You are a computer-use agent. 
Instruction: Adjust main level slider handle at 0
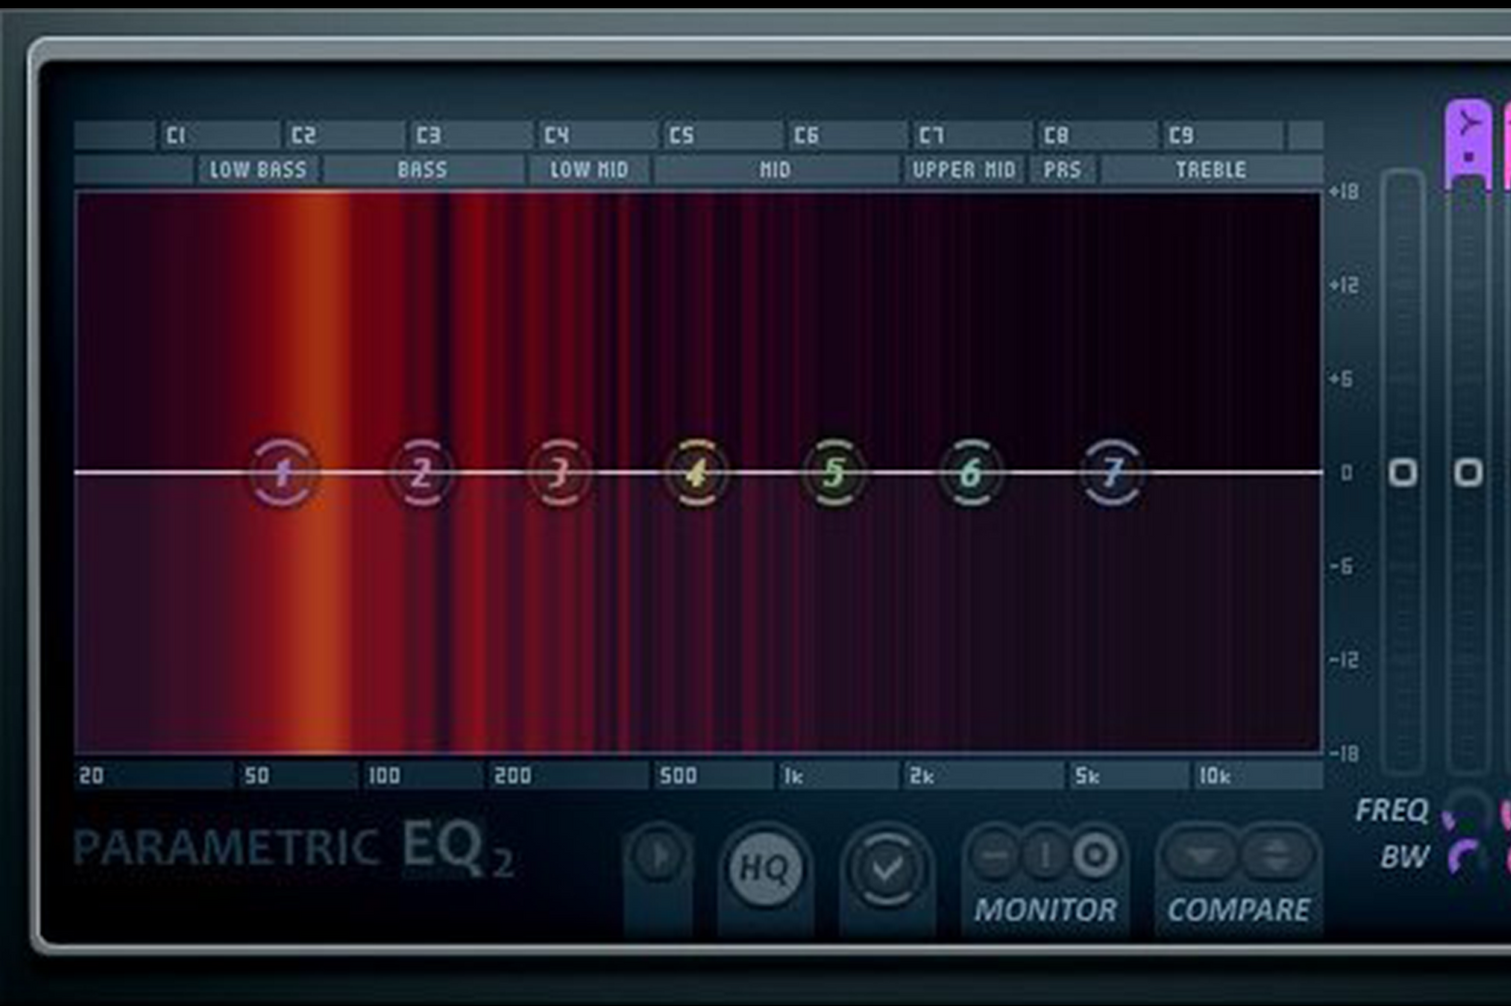(1403, 472)
